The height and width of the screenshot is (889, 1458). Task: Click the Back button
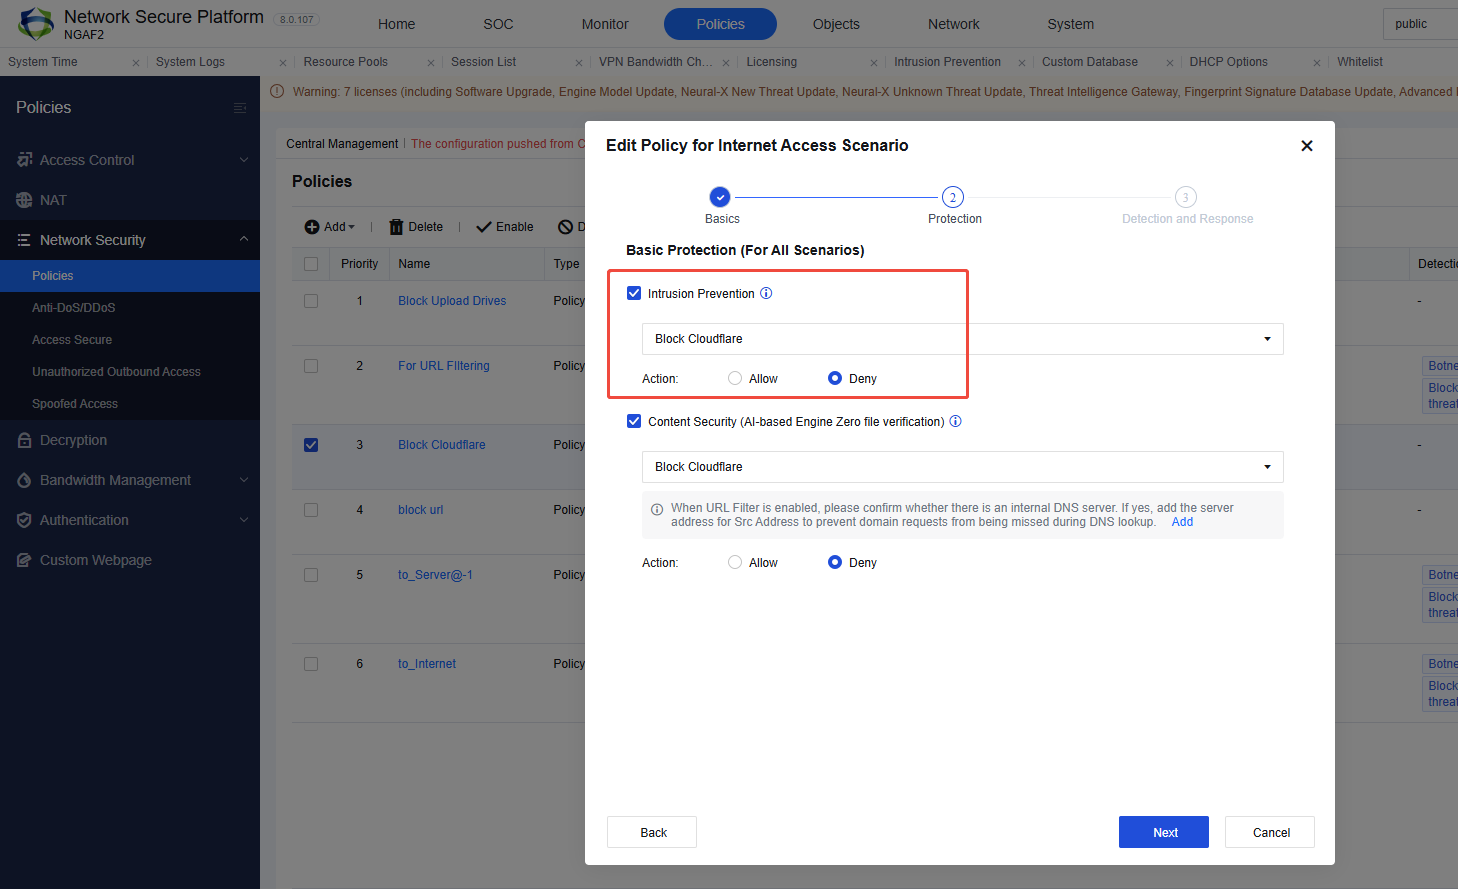click(652, 832)
